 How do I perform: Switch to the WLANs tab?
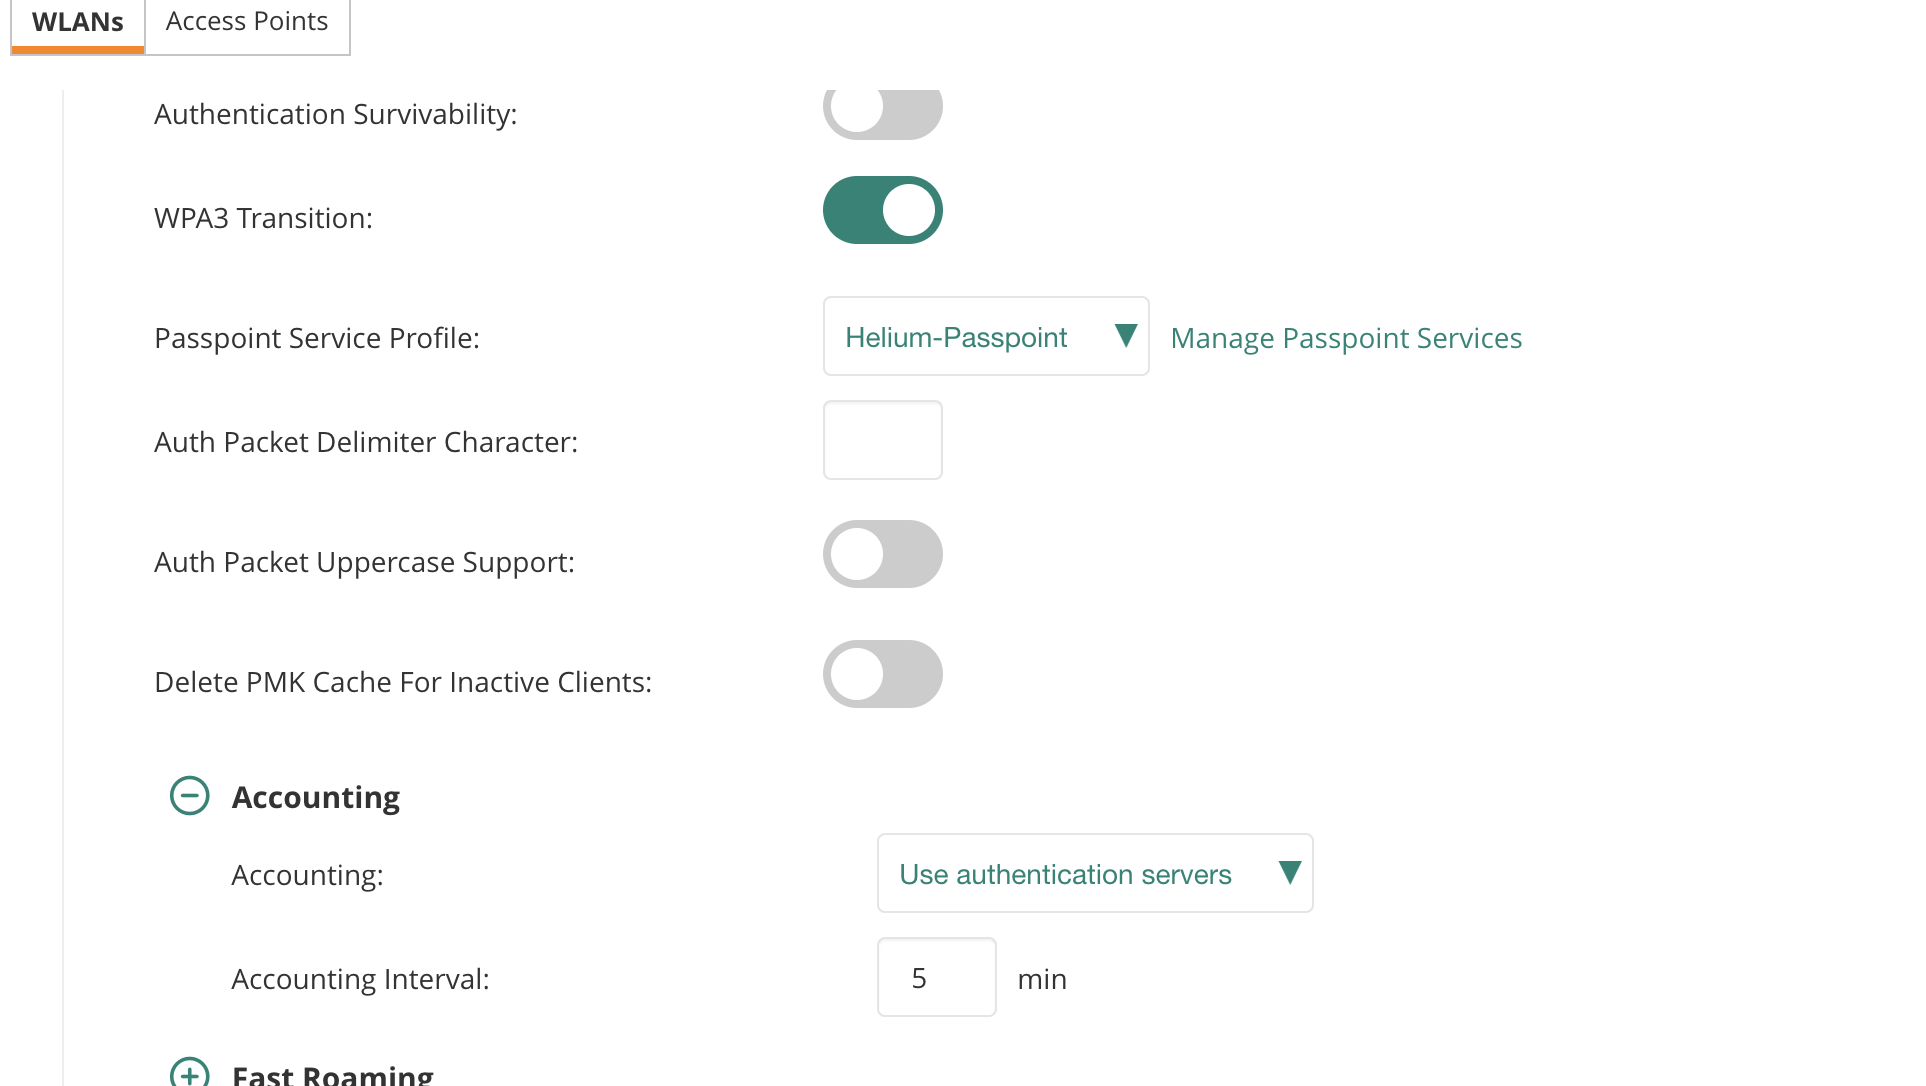pyautogui.click(x=78, y=22)
